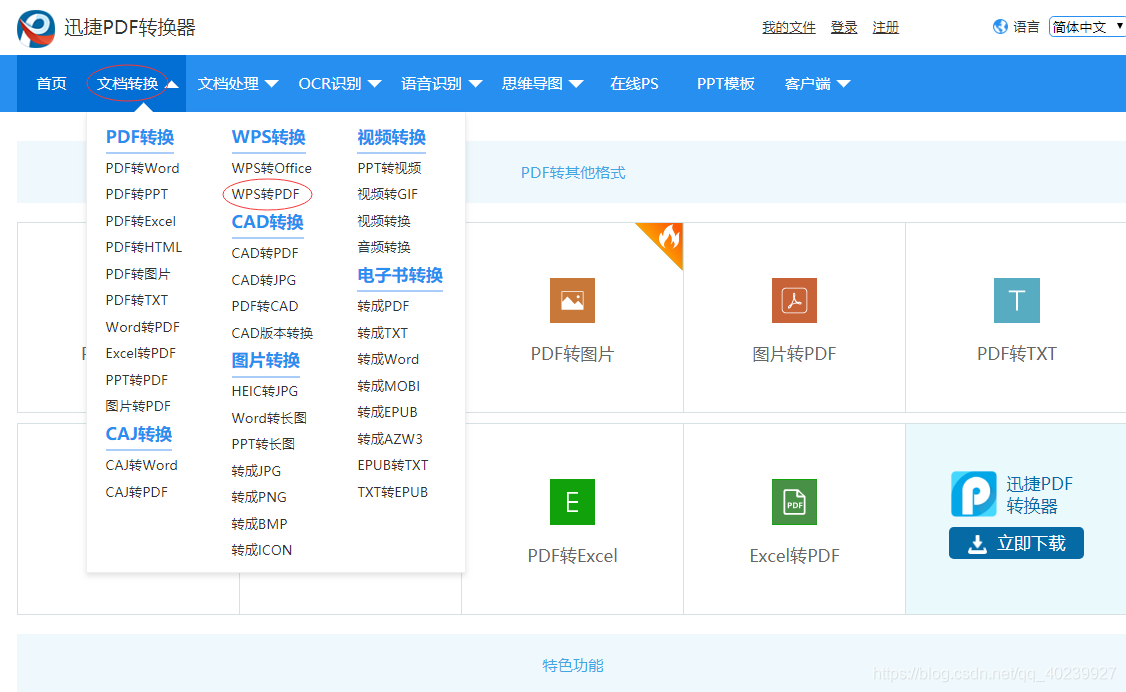The height and width of the screenshot is (692, 1126).
Task: Select PDF转TXT in dropdown menu
Action: (x=136, y=300)
